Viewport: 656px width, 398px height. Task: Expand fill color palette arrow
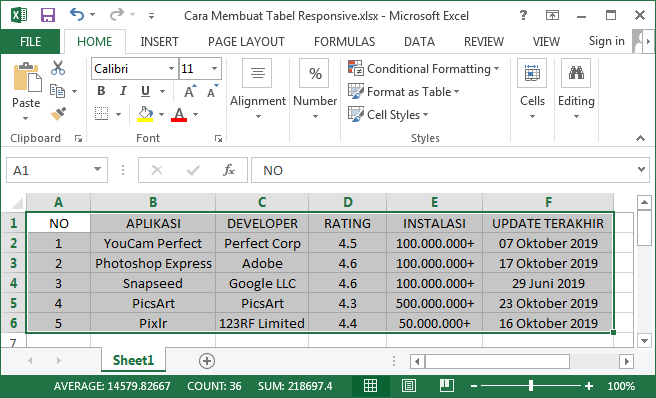click(x=161, y=114)
